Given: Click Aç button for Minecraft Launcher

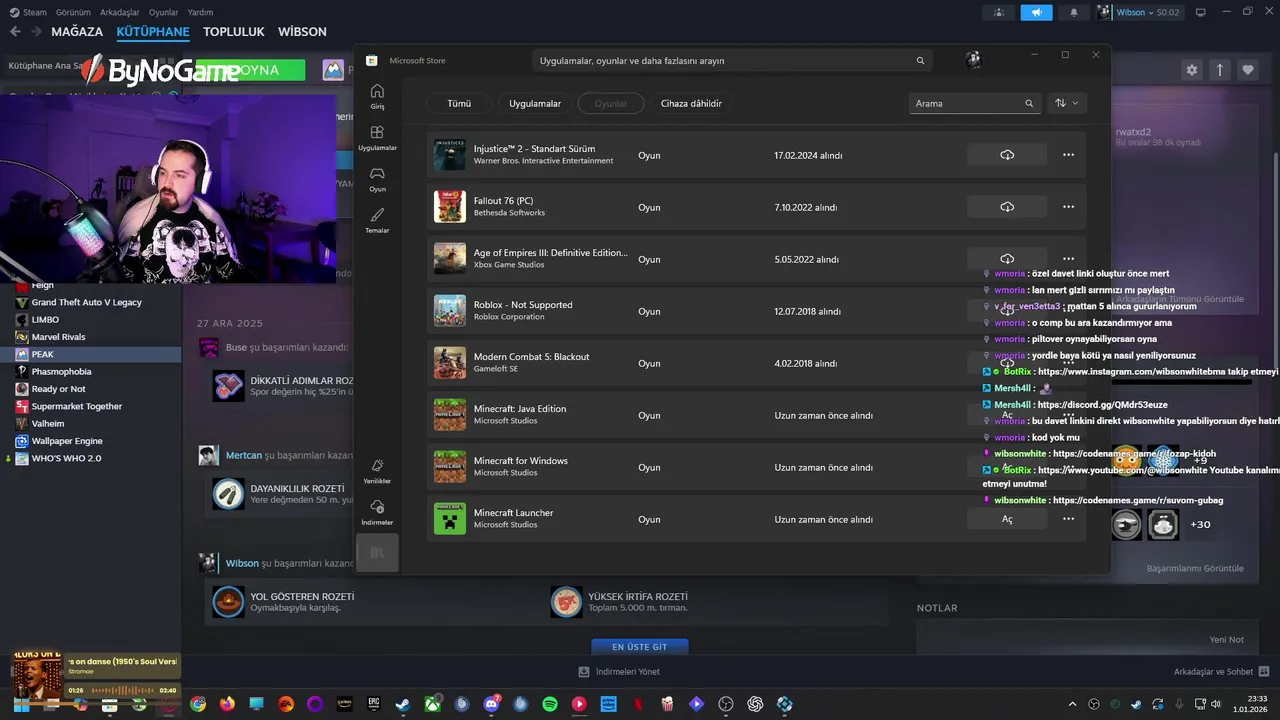Looking at the screenshot, I should pyautogui.click(x=1007, y=519).
